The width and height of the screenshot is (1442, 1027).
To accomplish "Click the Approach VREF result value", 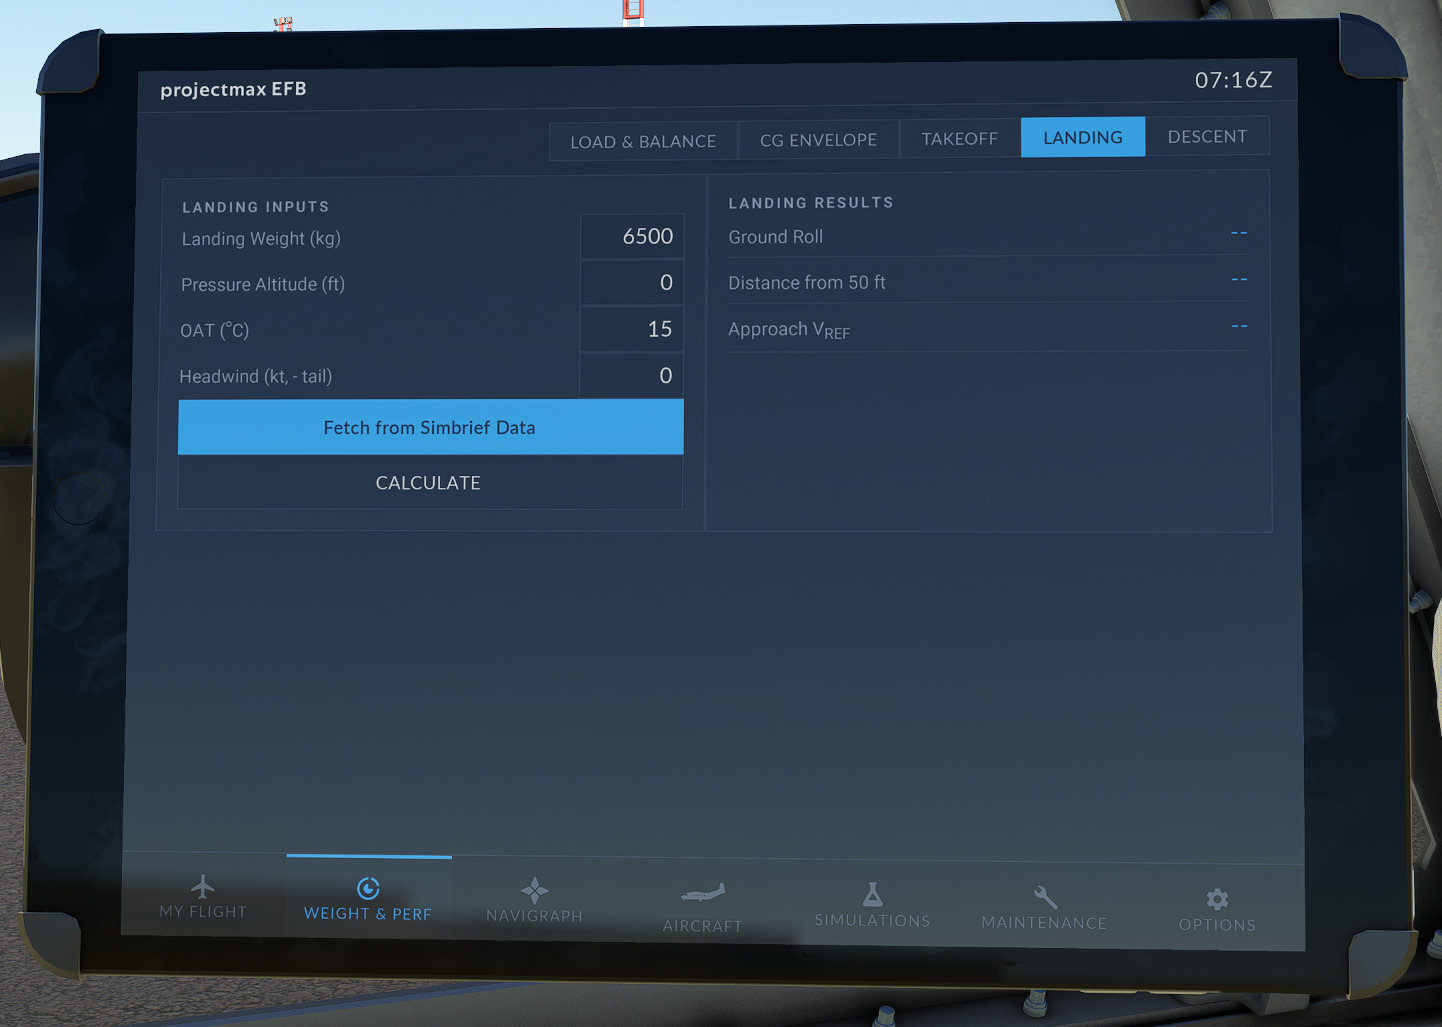I will [x=1239, y=326].
